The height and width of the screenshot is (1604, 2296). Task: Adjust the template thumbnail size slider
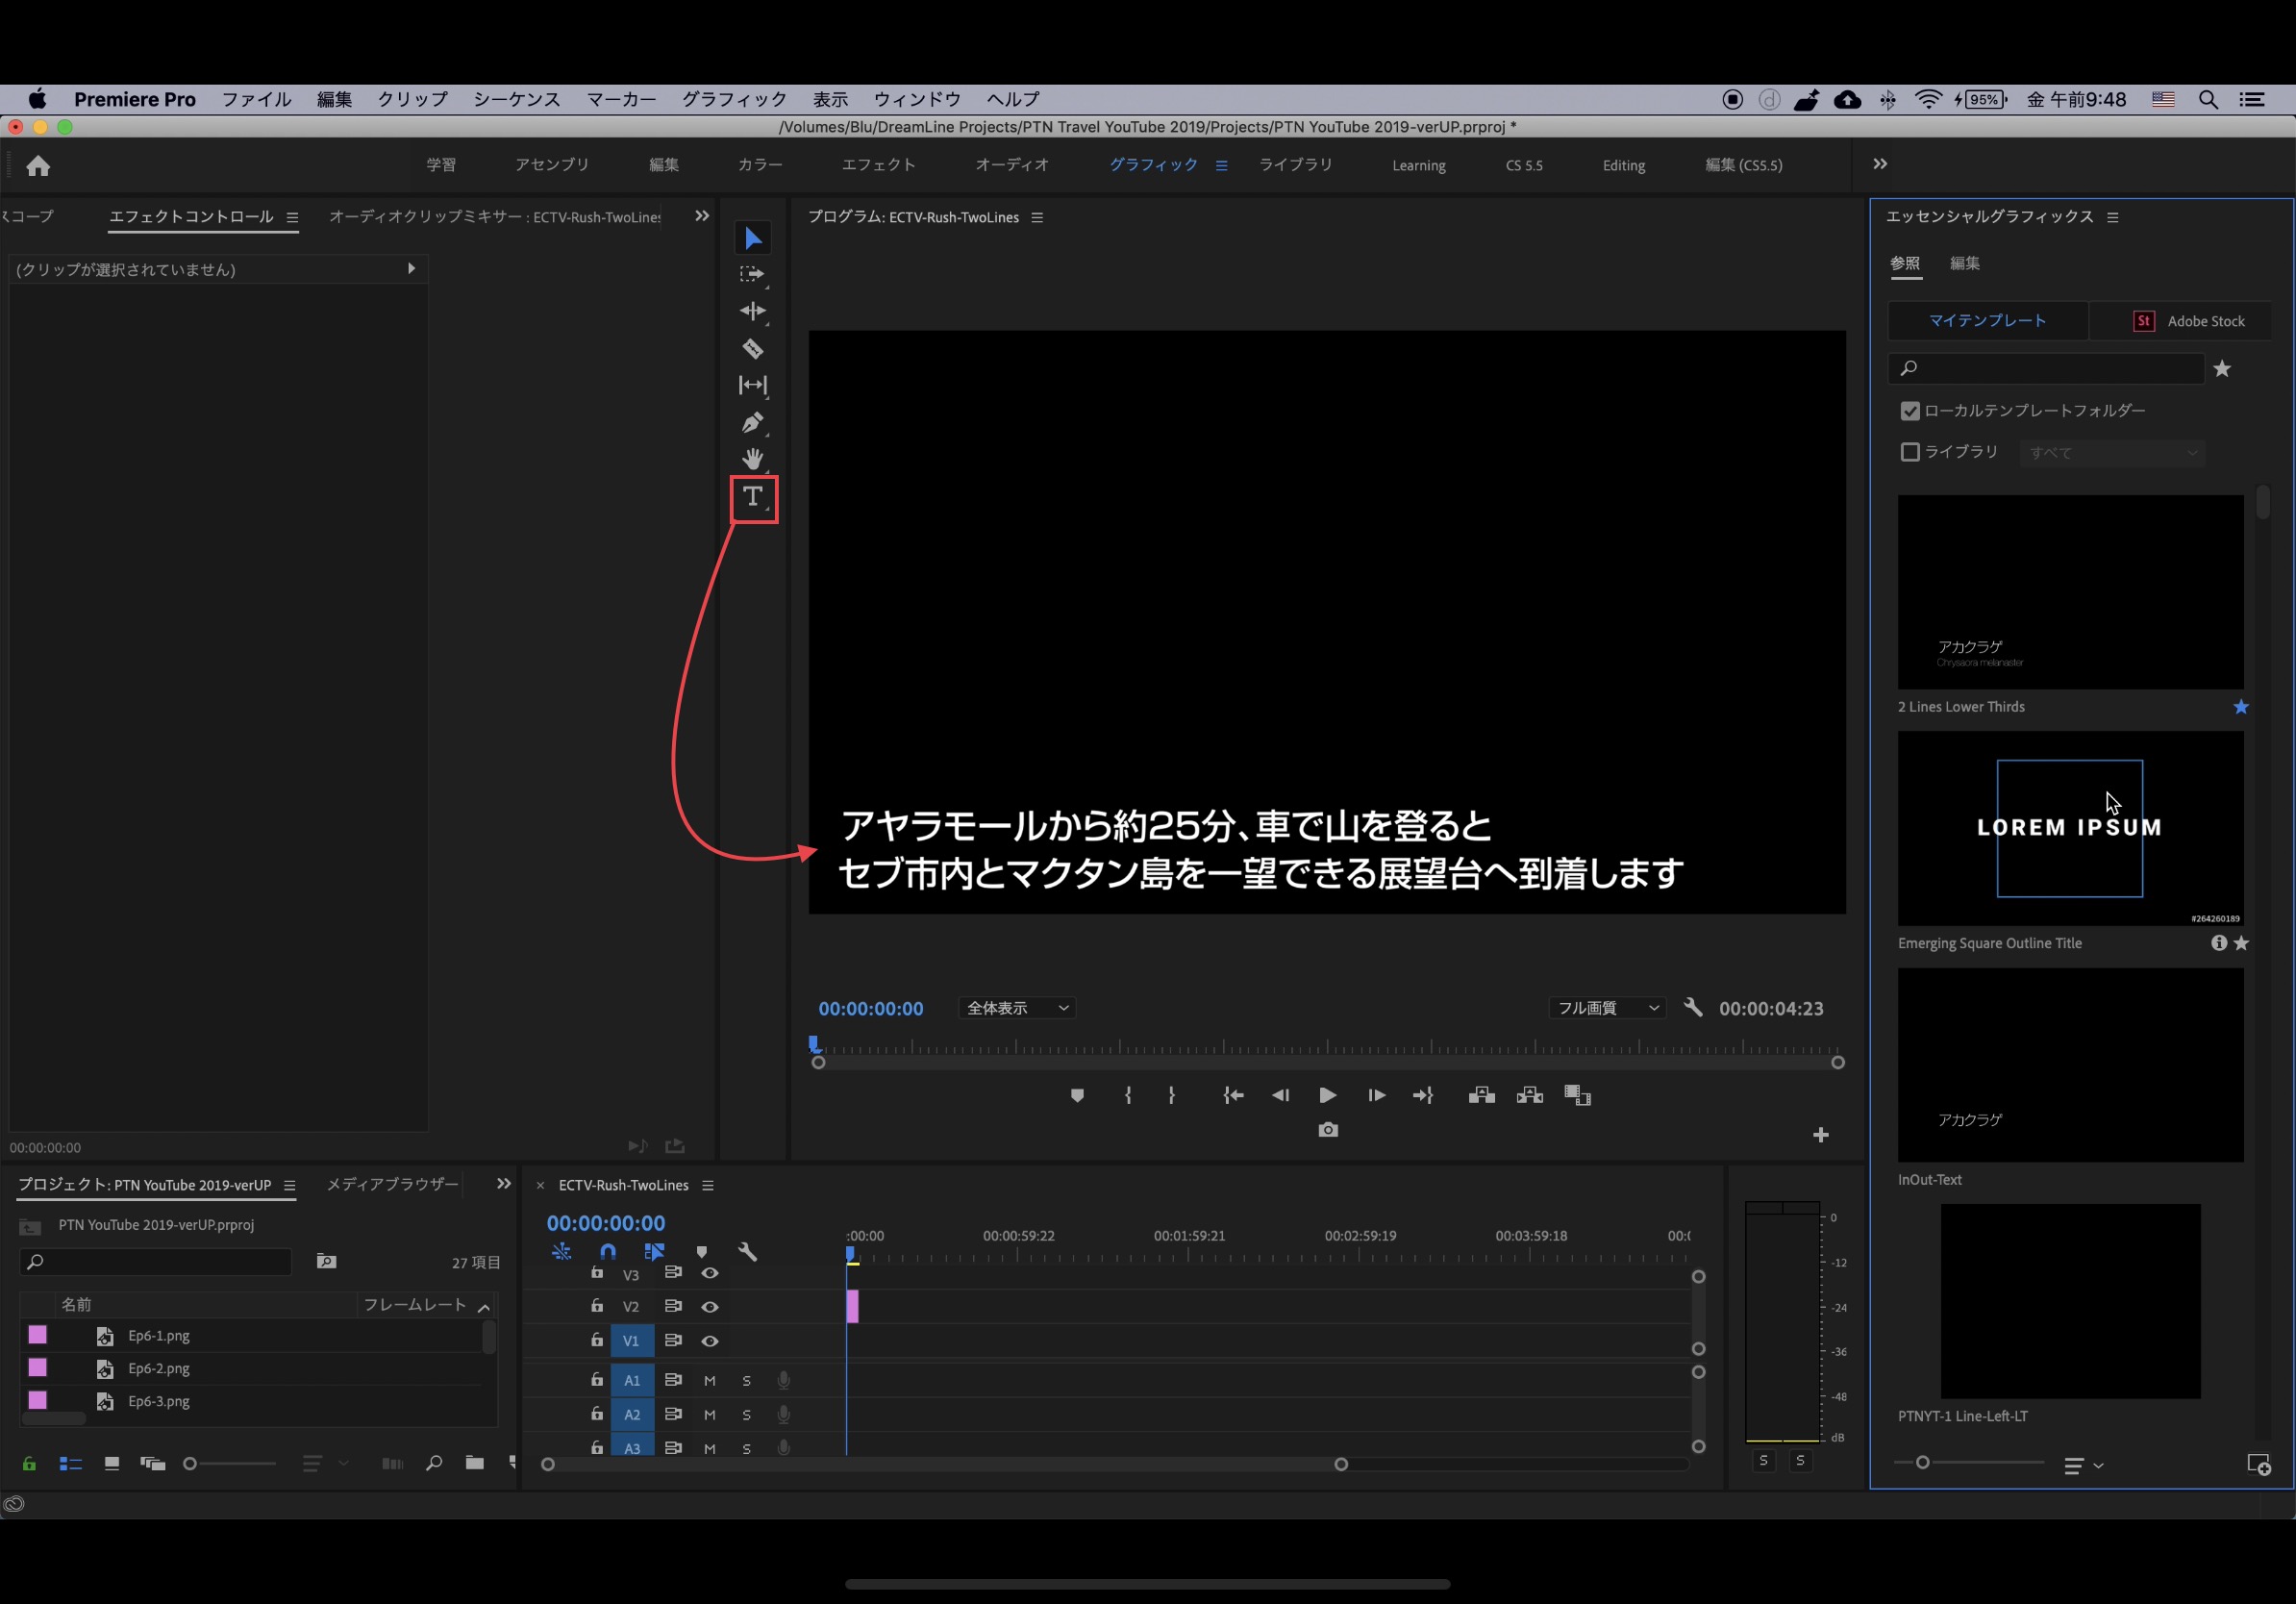[x=1921, y=1462]
